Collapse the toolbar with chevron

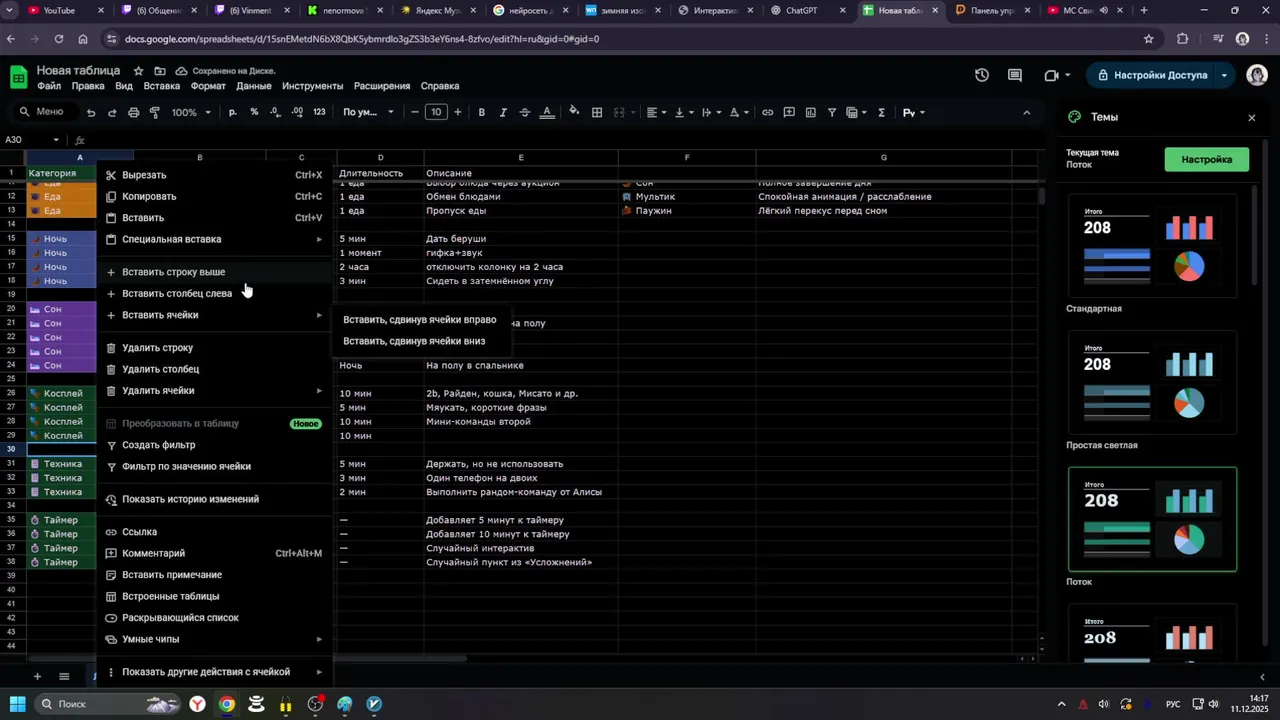click(x=1027, y=112)
